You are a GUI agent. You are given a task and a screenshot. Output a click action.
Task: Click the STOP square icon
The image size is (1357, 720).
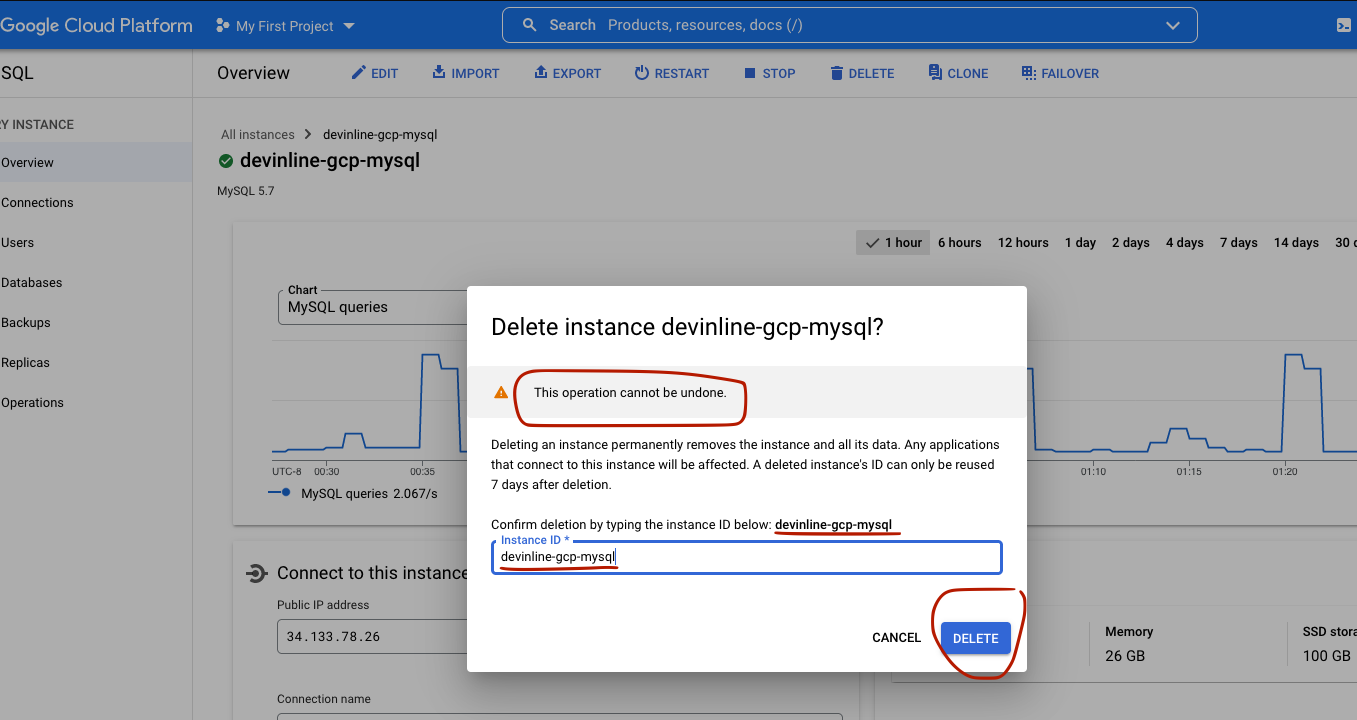click(x=750, y=73)
